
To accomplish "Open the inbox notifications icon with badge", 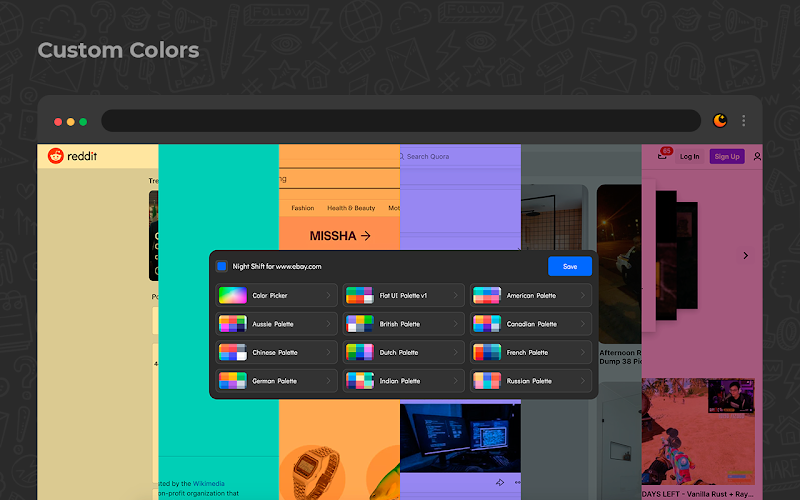I will pos(663,155).
